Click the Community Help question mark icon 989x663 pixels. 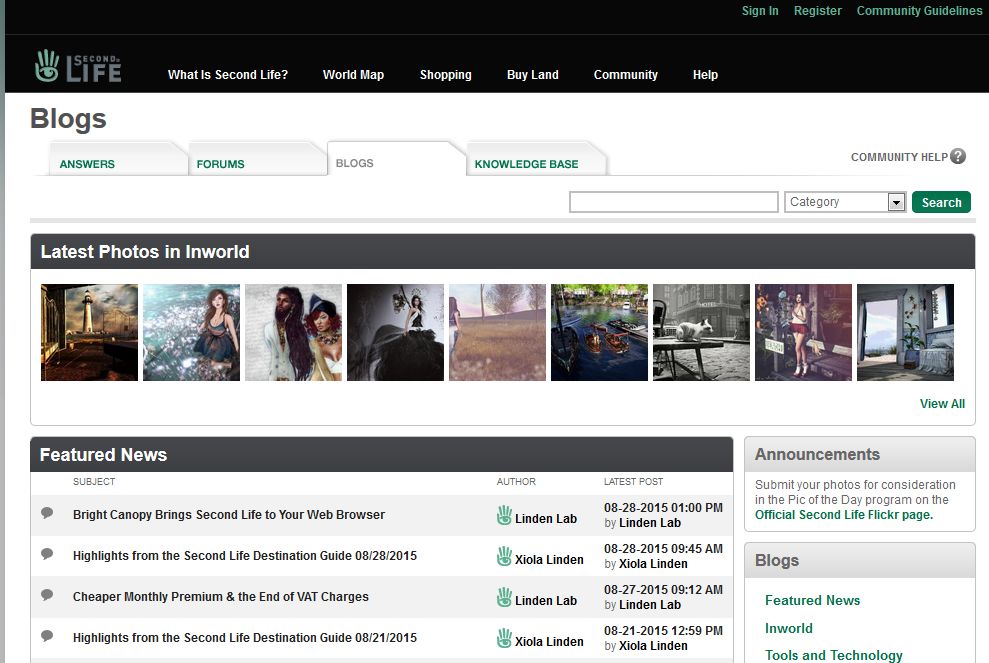point(958,157)
